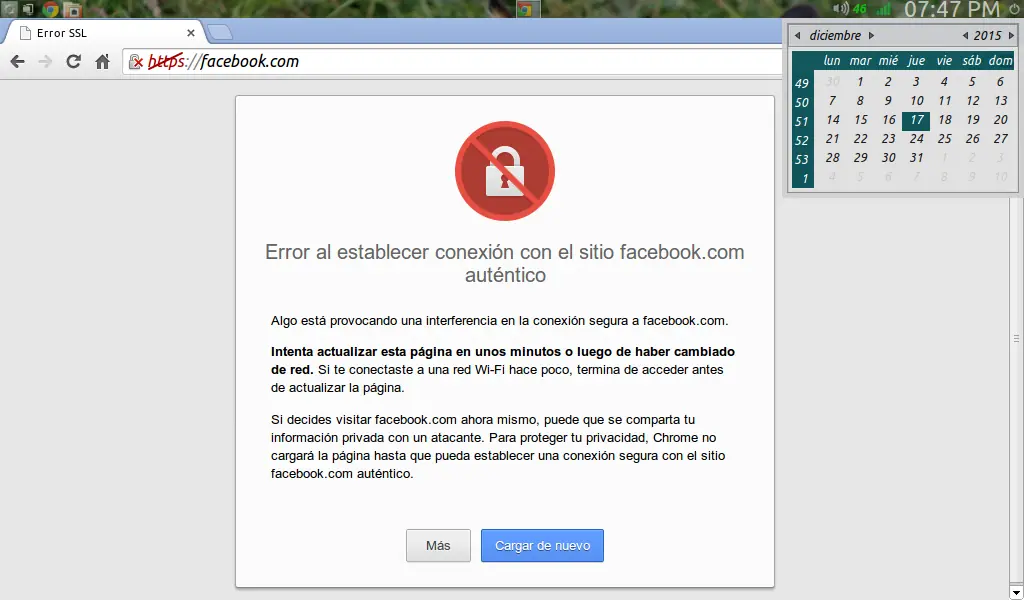The height and width of the screenshot is (600, 1024).
Task: Pick day 24 in the calendar
Action: point(916,139)
